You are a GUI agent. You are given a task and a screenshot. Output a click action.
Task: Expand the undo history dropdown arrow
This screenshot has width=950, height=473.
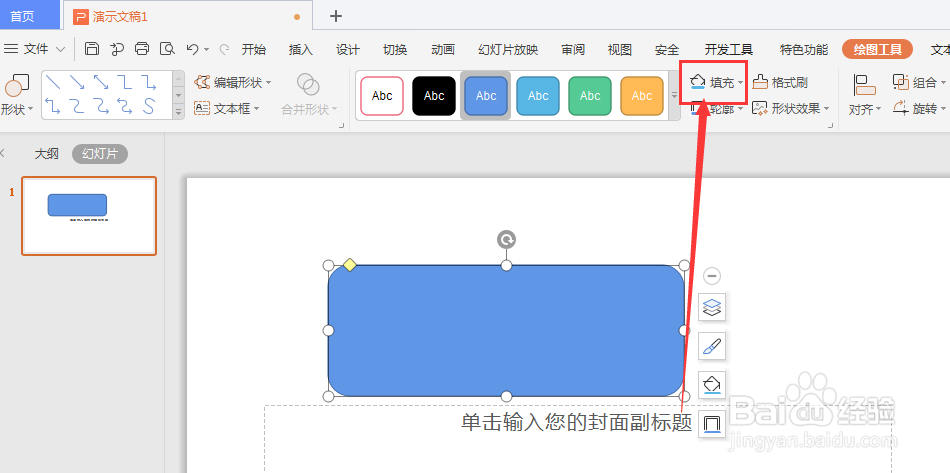(x=207, y=50)
